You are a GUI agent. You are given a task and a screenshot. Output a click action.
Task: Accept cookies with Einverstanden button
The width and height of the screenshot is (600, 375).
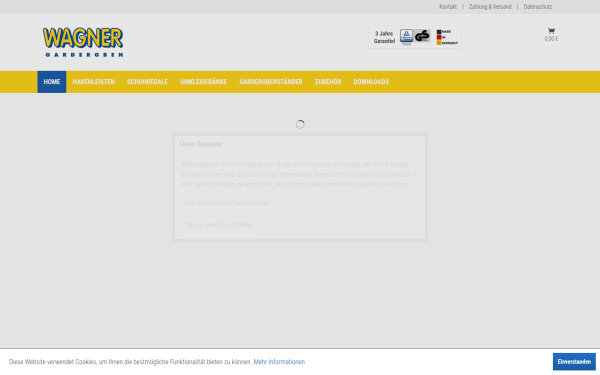click(x=574, y=362)
